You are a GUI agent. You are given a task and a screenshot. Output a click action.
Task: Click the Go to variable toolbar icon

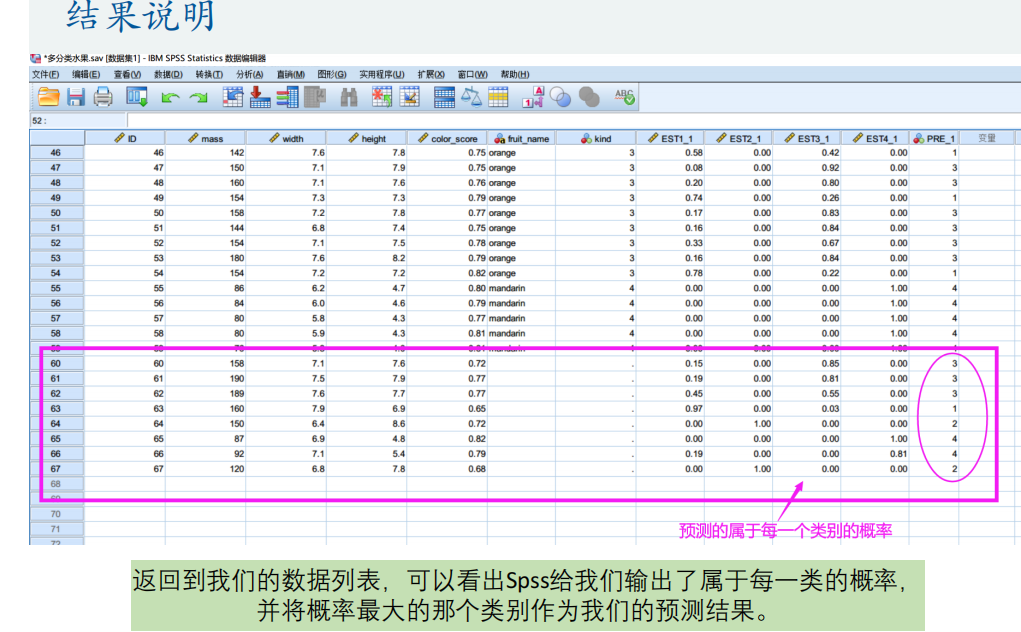260,97
